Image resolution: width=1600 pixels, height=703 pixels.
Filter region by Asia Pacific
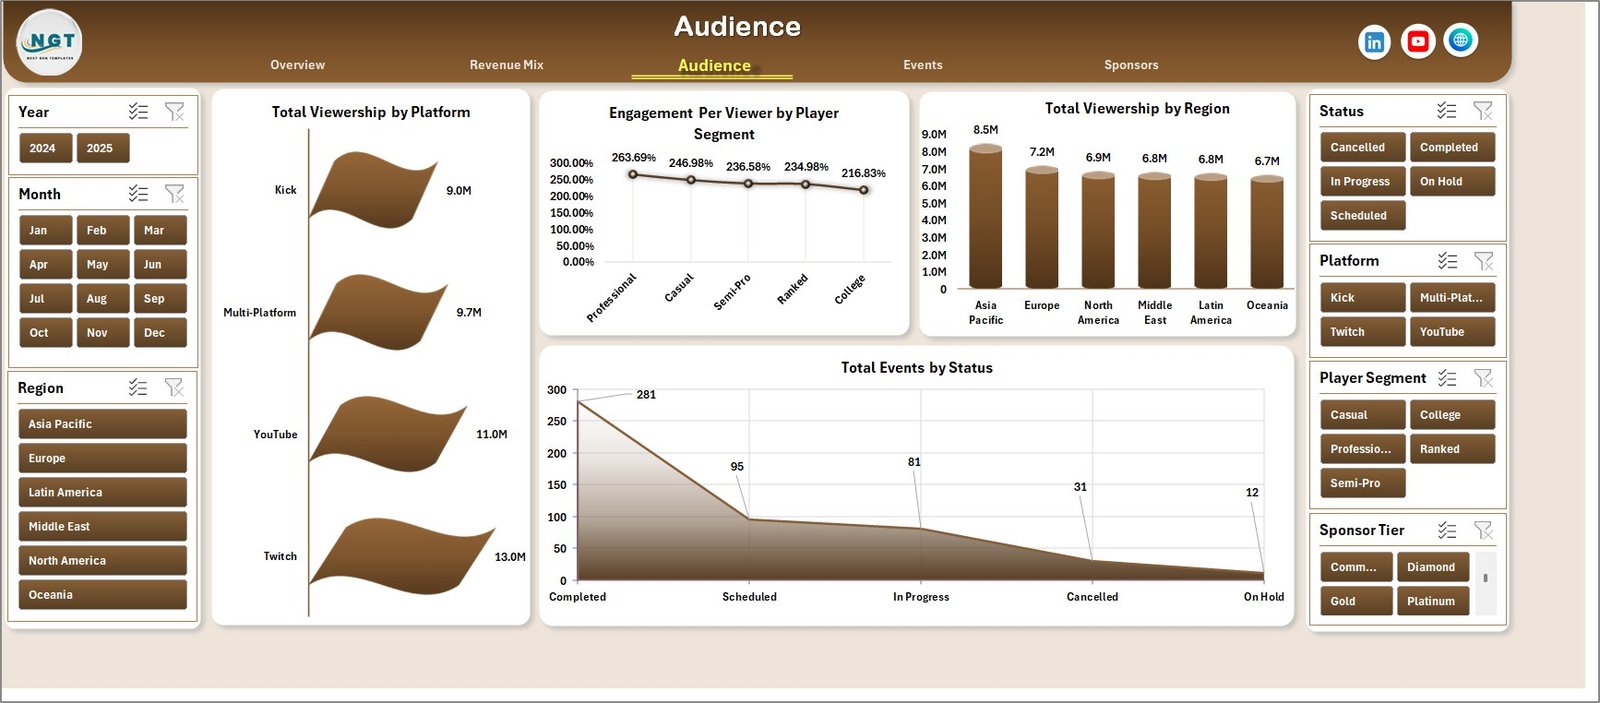(x=102, y=424)
